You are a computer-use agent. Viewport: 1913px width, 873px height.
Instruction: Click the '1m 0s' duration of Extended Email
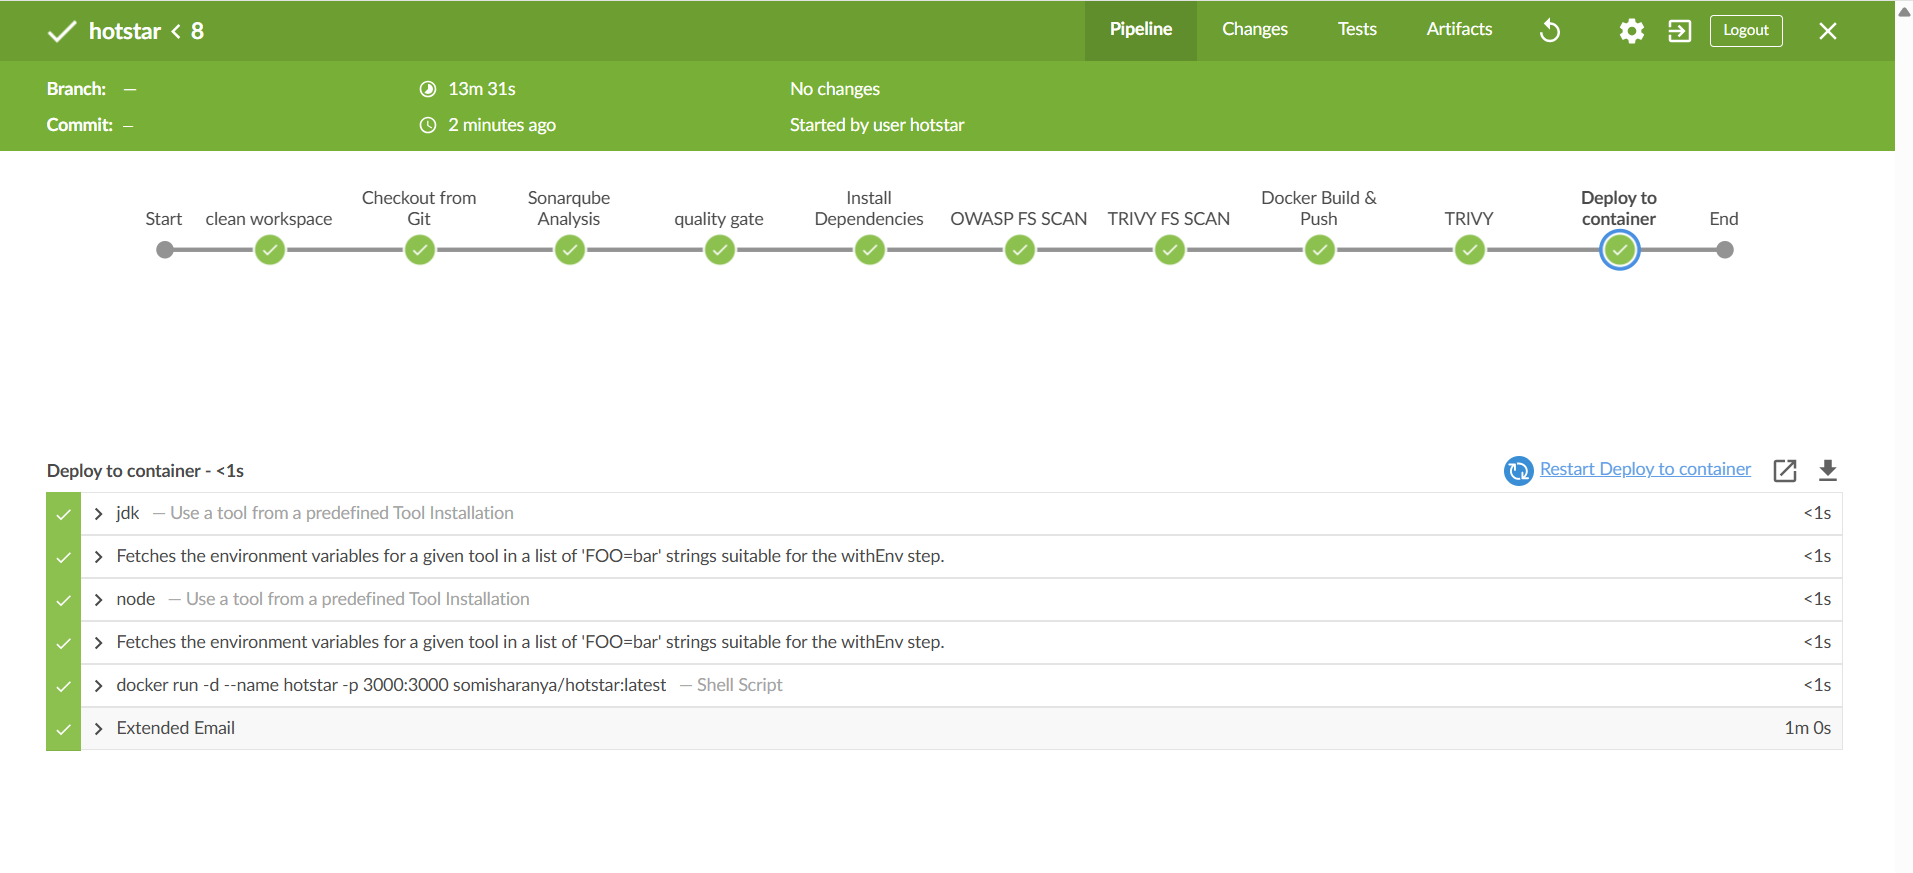coord(1808,728)
